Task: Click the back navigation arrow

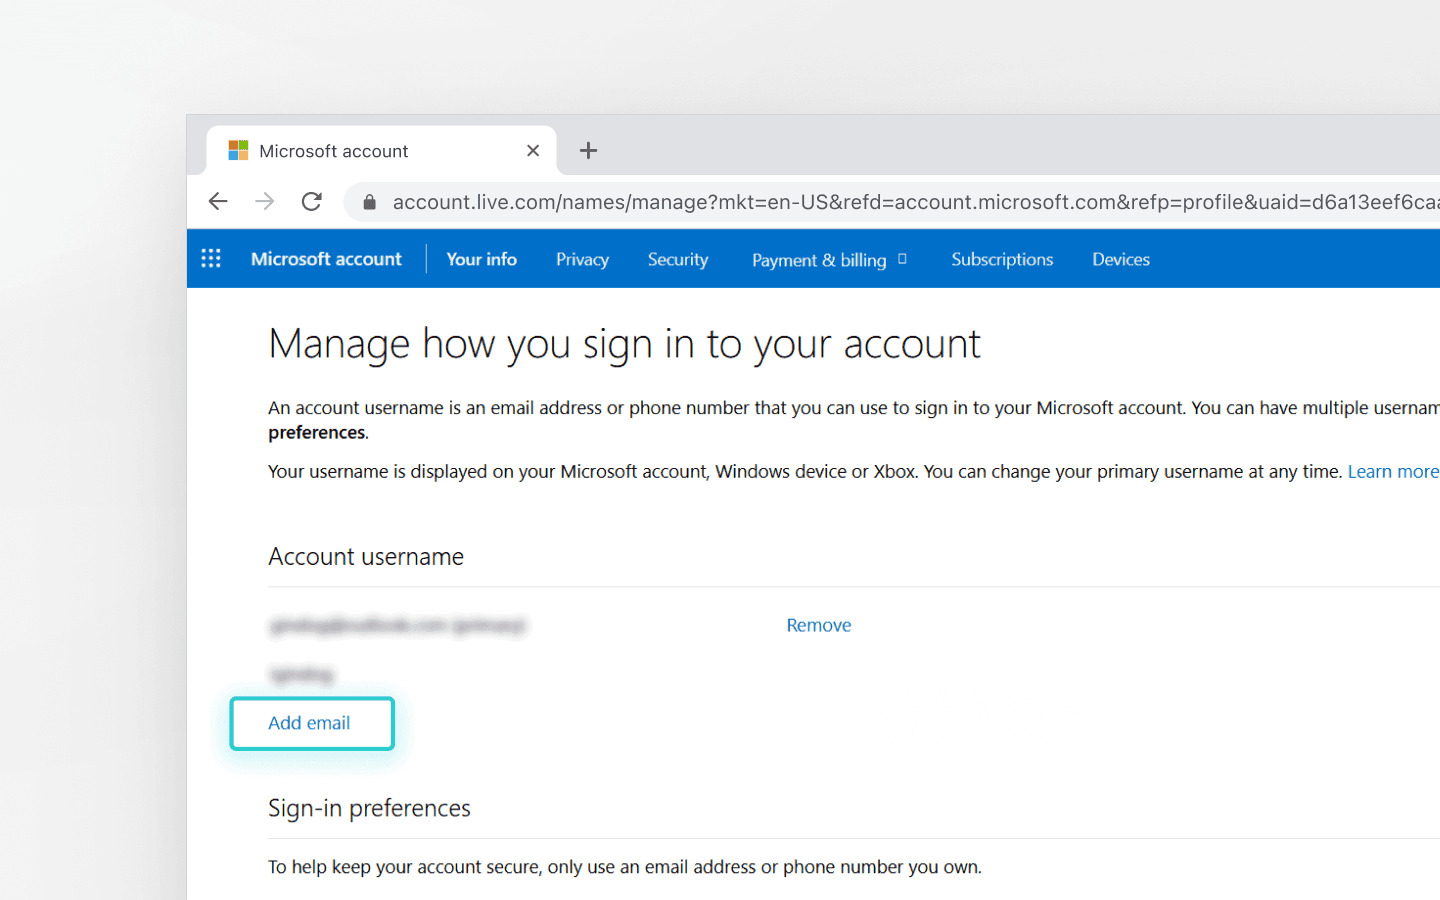Action: (218, 201)
